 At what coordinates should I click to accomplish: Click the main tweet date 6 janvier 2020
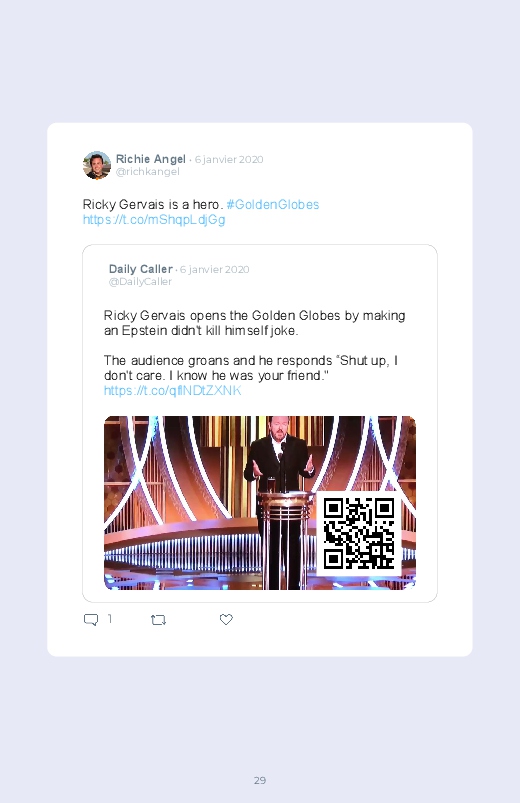(x=229, y=159)
